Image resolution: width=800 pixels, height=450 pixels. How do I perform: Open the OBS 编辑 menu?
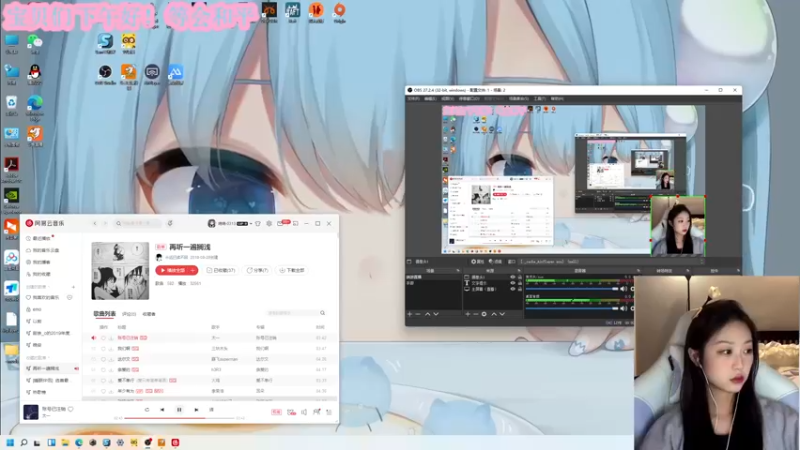[x=430, y=99]
